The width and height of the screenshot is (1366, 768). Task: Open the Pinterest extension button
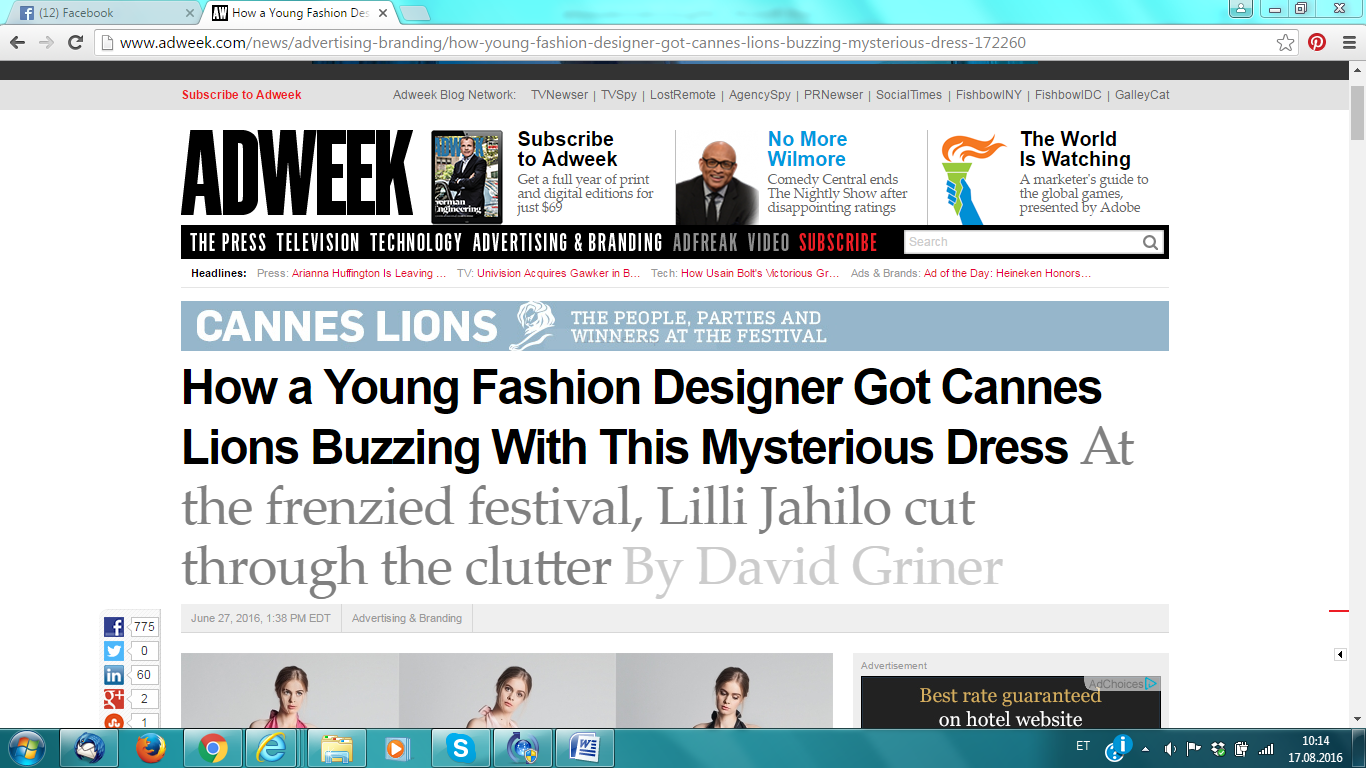(1317, 43)
